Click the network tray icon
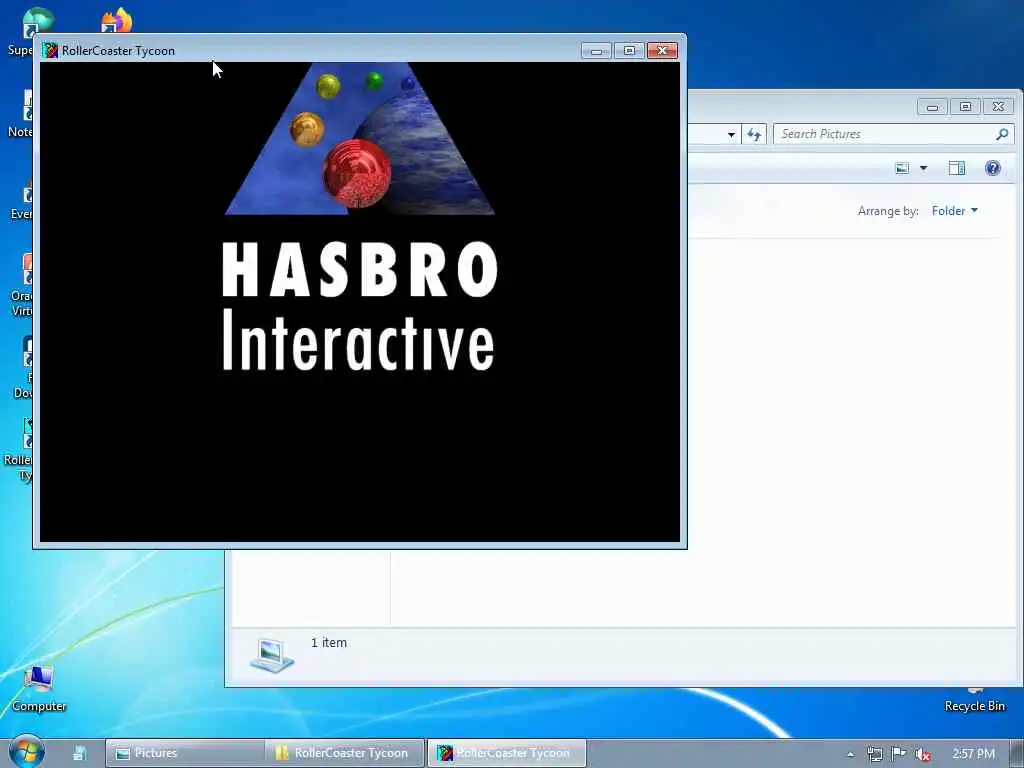This screenshot has width=1024, height=768. (875, 754)
